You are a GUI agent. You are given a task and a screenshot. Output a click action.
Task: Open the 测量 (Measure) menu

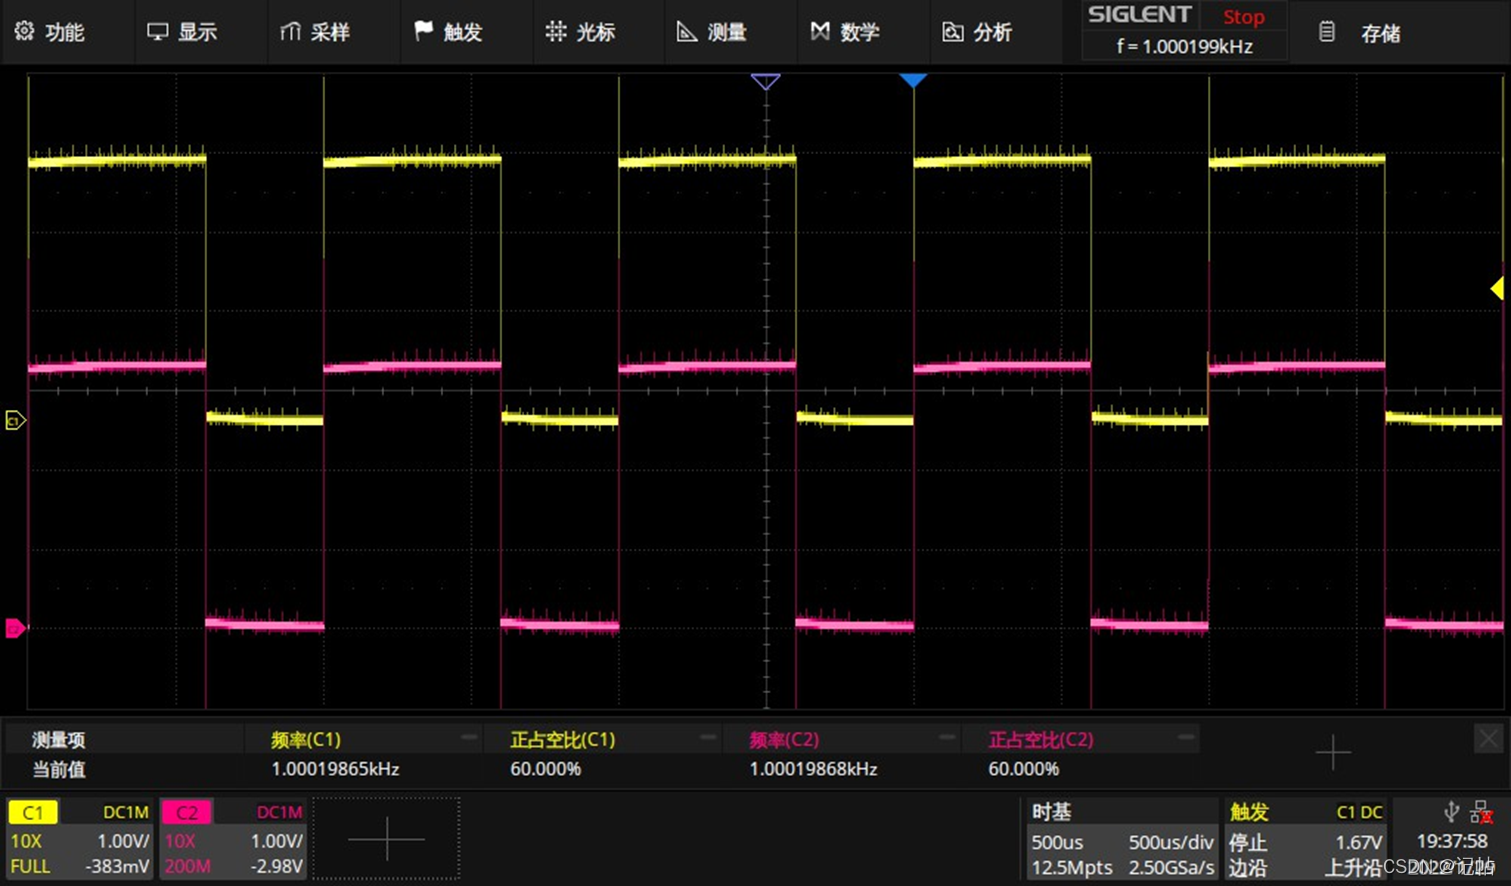pos(713,32)
